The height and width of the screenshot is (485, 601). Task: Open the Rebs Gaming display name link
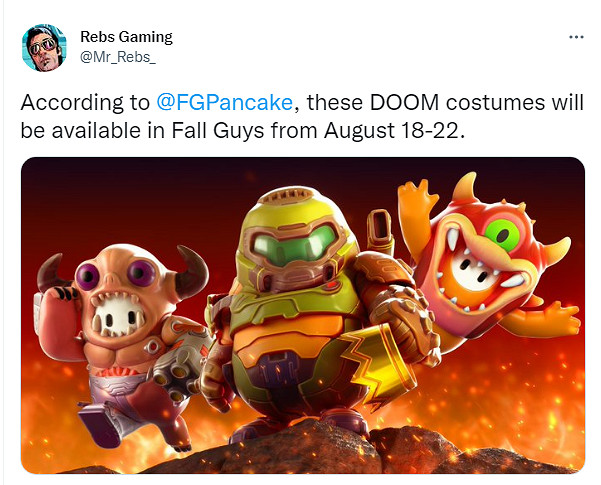click(x=127, y=37)
